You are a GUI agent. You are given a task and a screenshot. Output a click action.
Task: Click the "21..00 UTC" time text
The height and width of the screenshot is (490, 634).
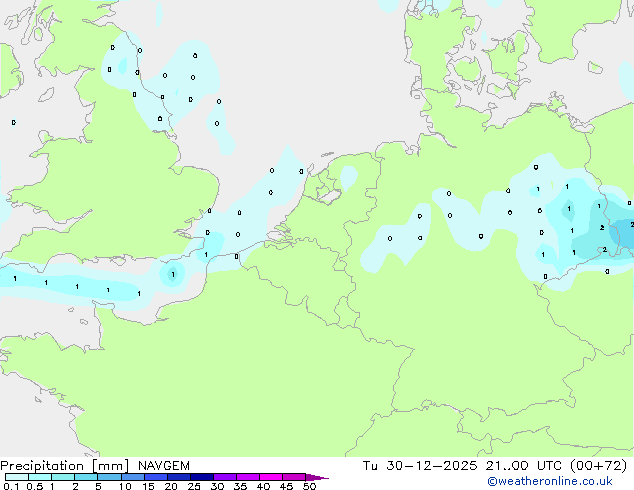(x=524, y=466)
